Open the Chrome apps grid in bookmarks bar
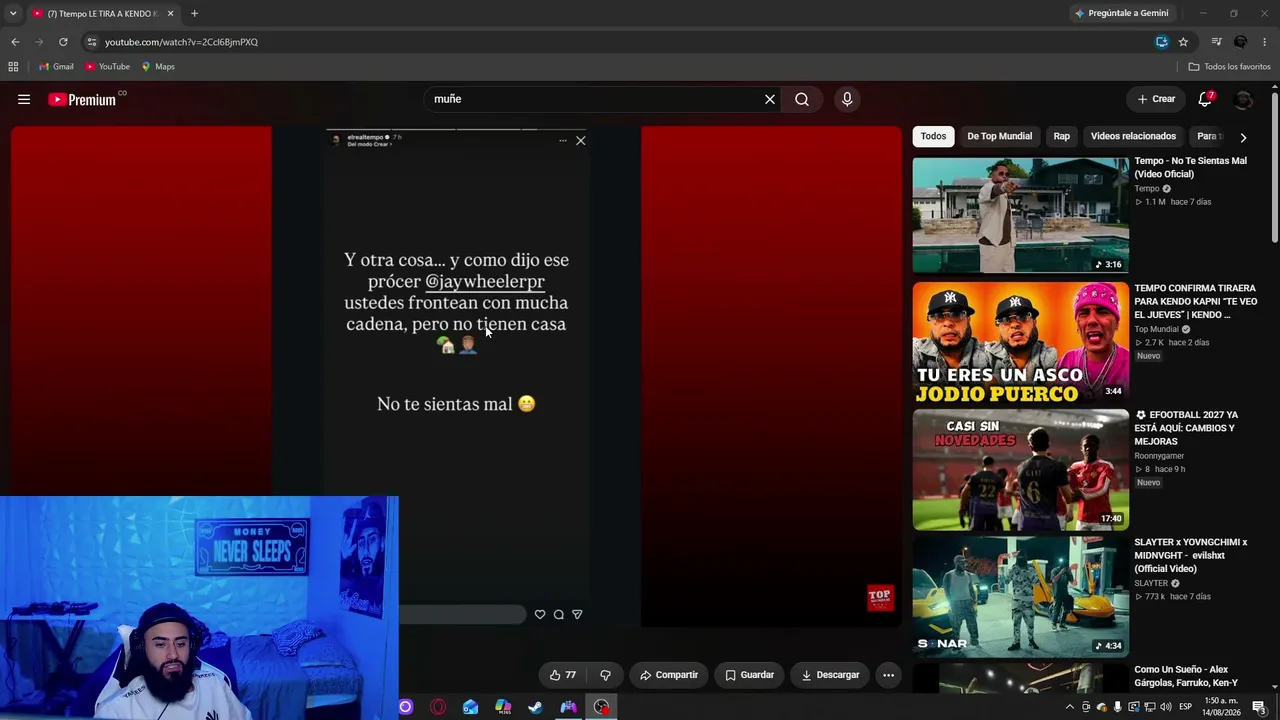The height and width of the screenshot is (720, 1280). pyautogui.click(x=13, y=67)
